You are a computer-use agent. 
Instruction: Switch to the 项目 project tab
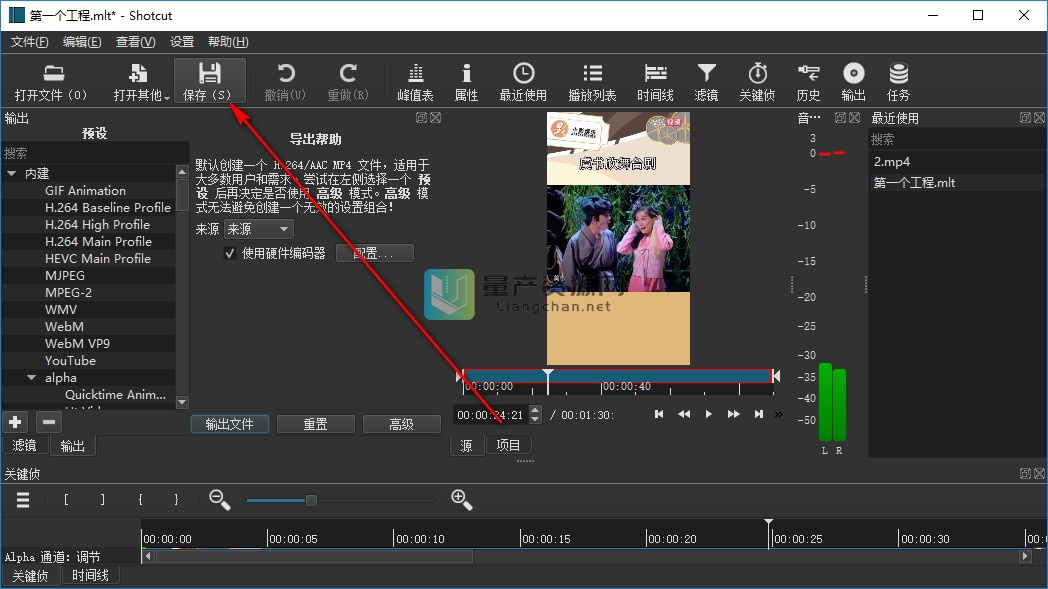tap(508, 445)
